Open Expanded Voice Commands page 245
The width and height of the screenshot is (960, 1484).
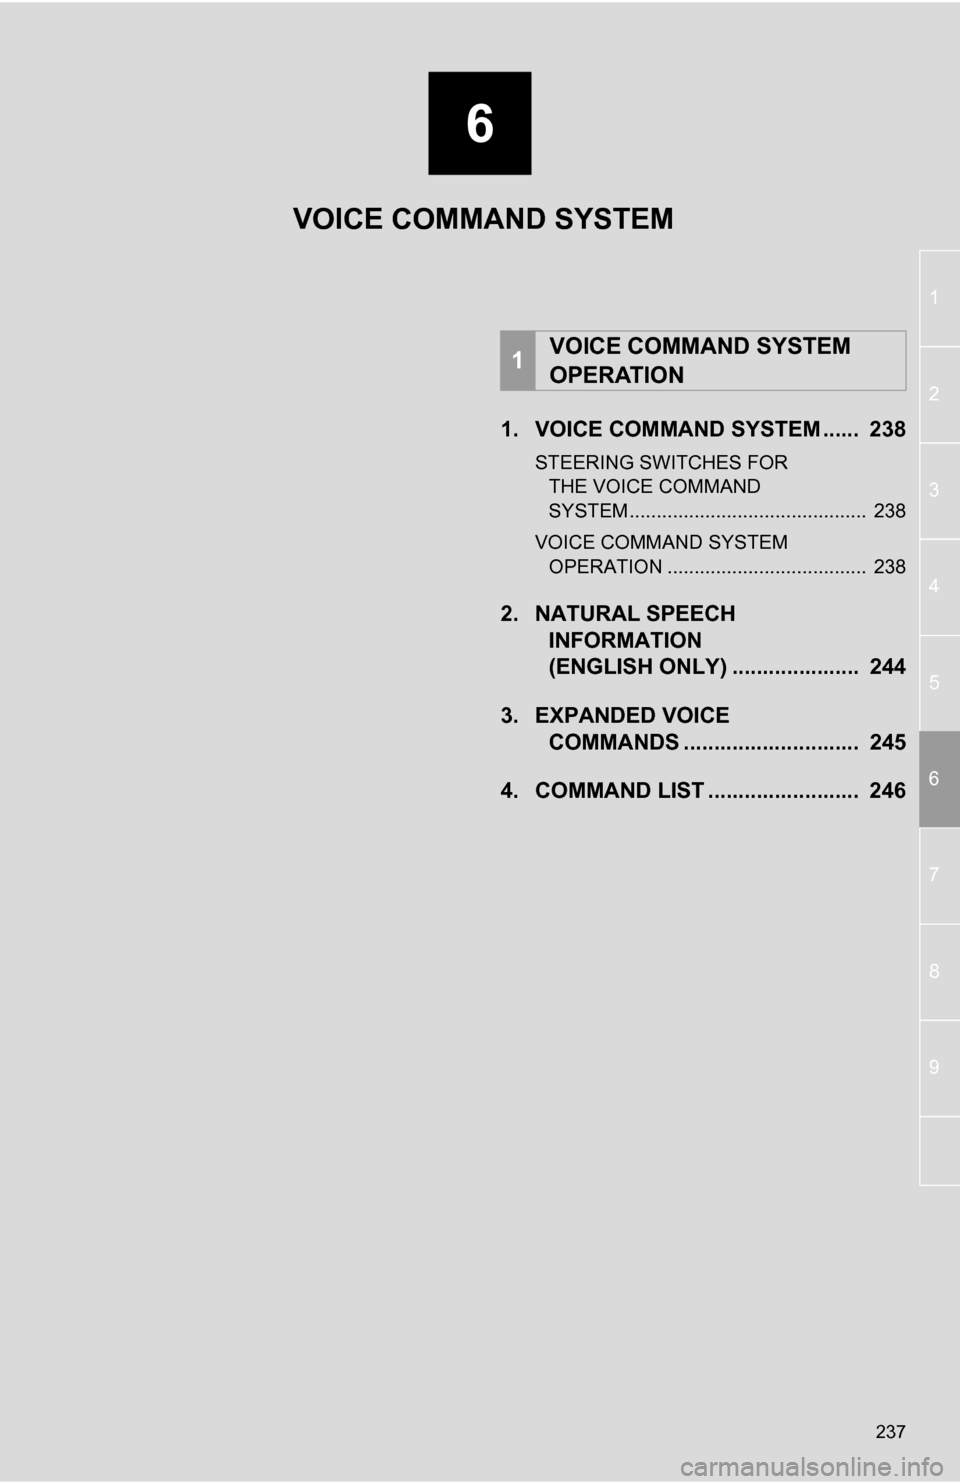point(703,729)
